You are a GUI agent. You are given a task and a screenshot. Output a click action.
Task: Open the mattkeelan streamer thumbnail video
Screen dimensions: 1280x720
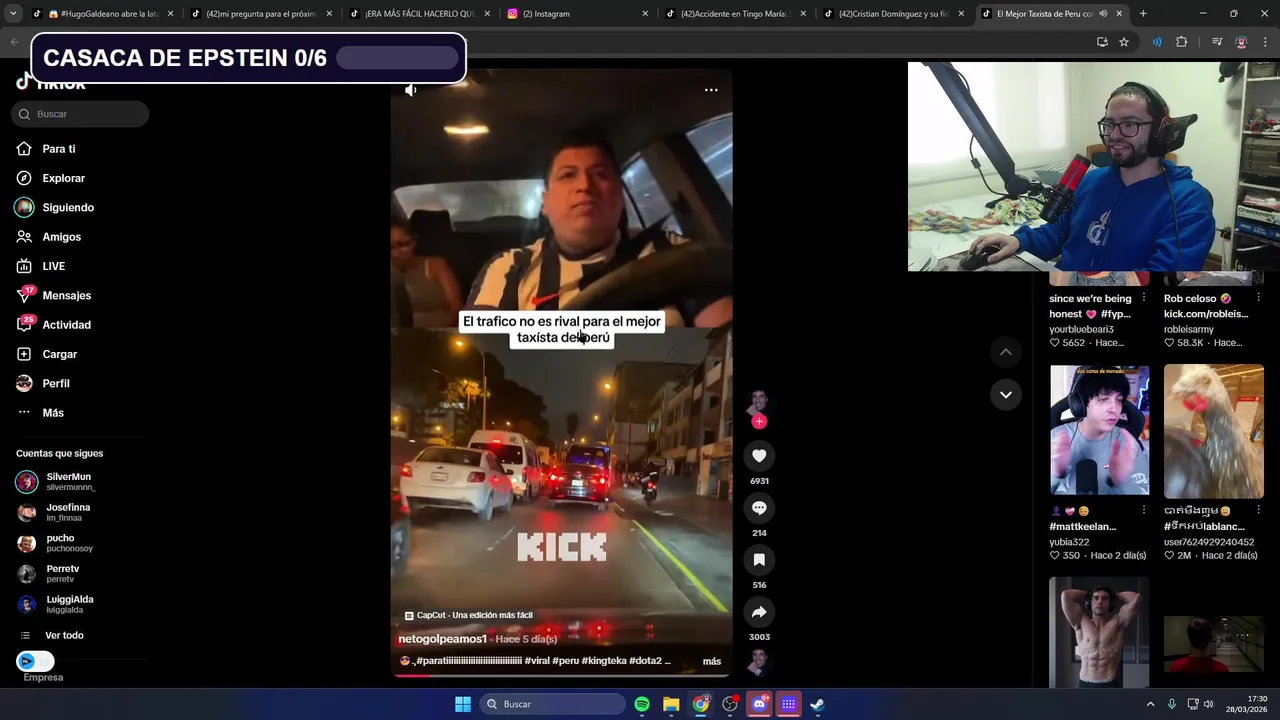coord(1099,431)
